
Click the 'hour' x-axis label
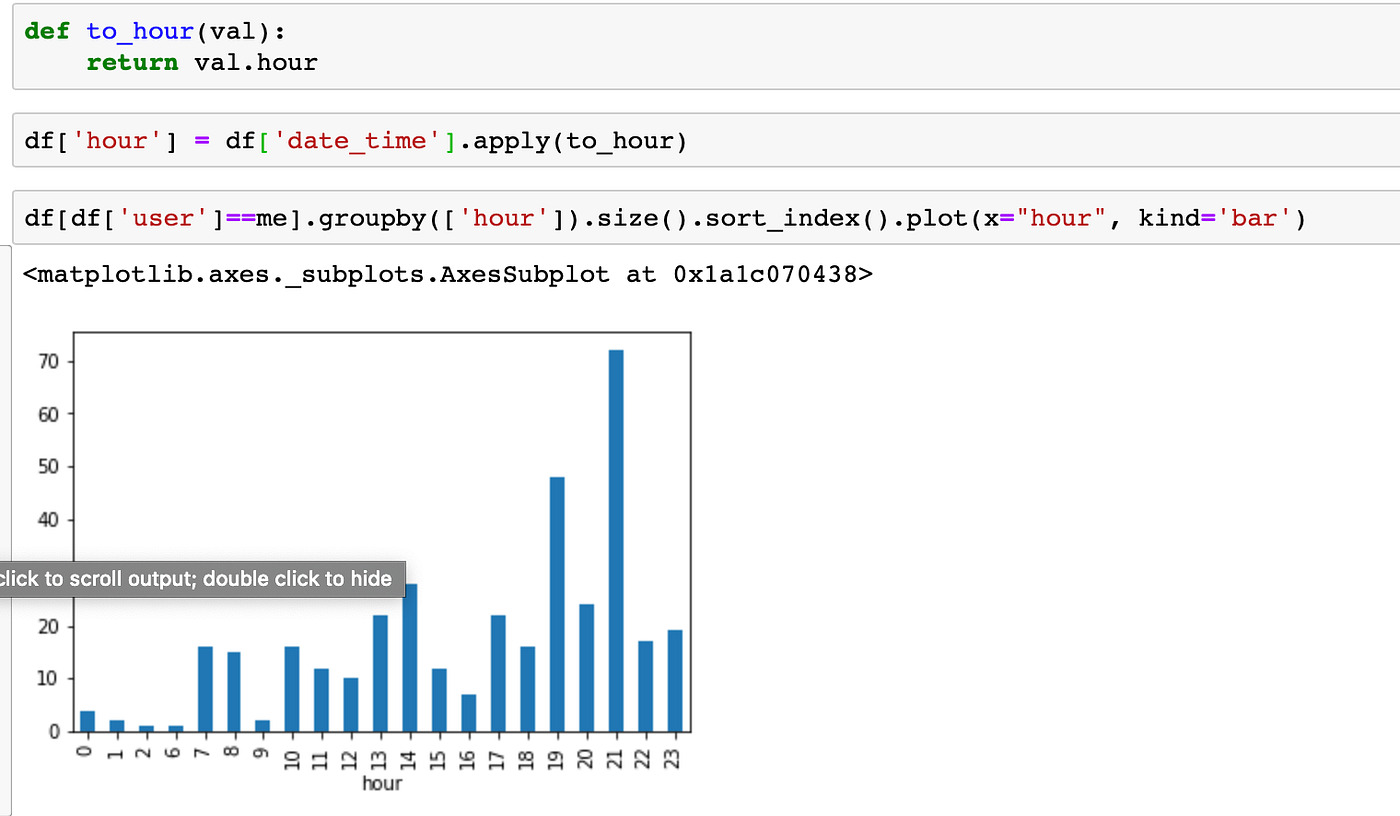click(382, 783)
